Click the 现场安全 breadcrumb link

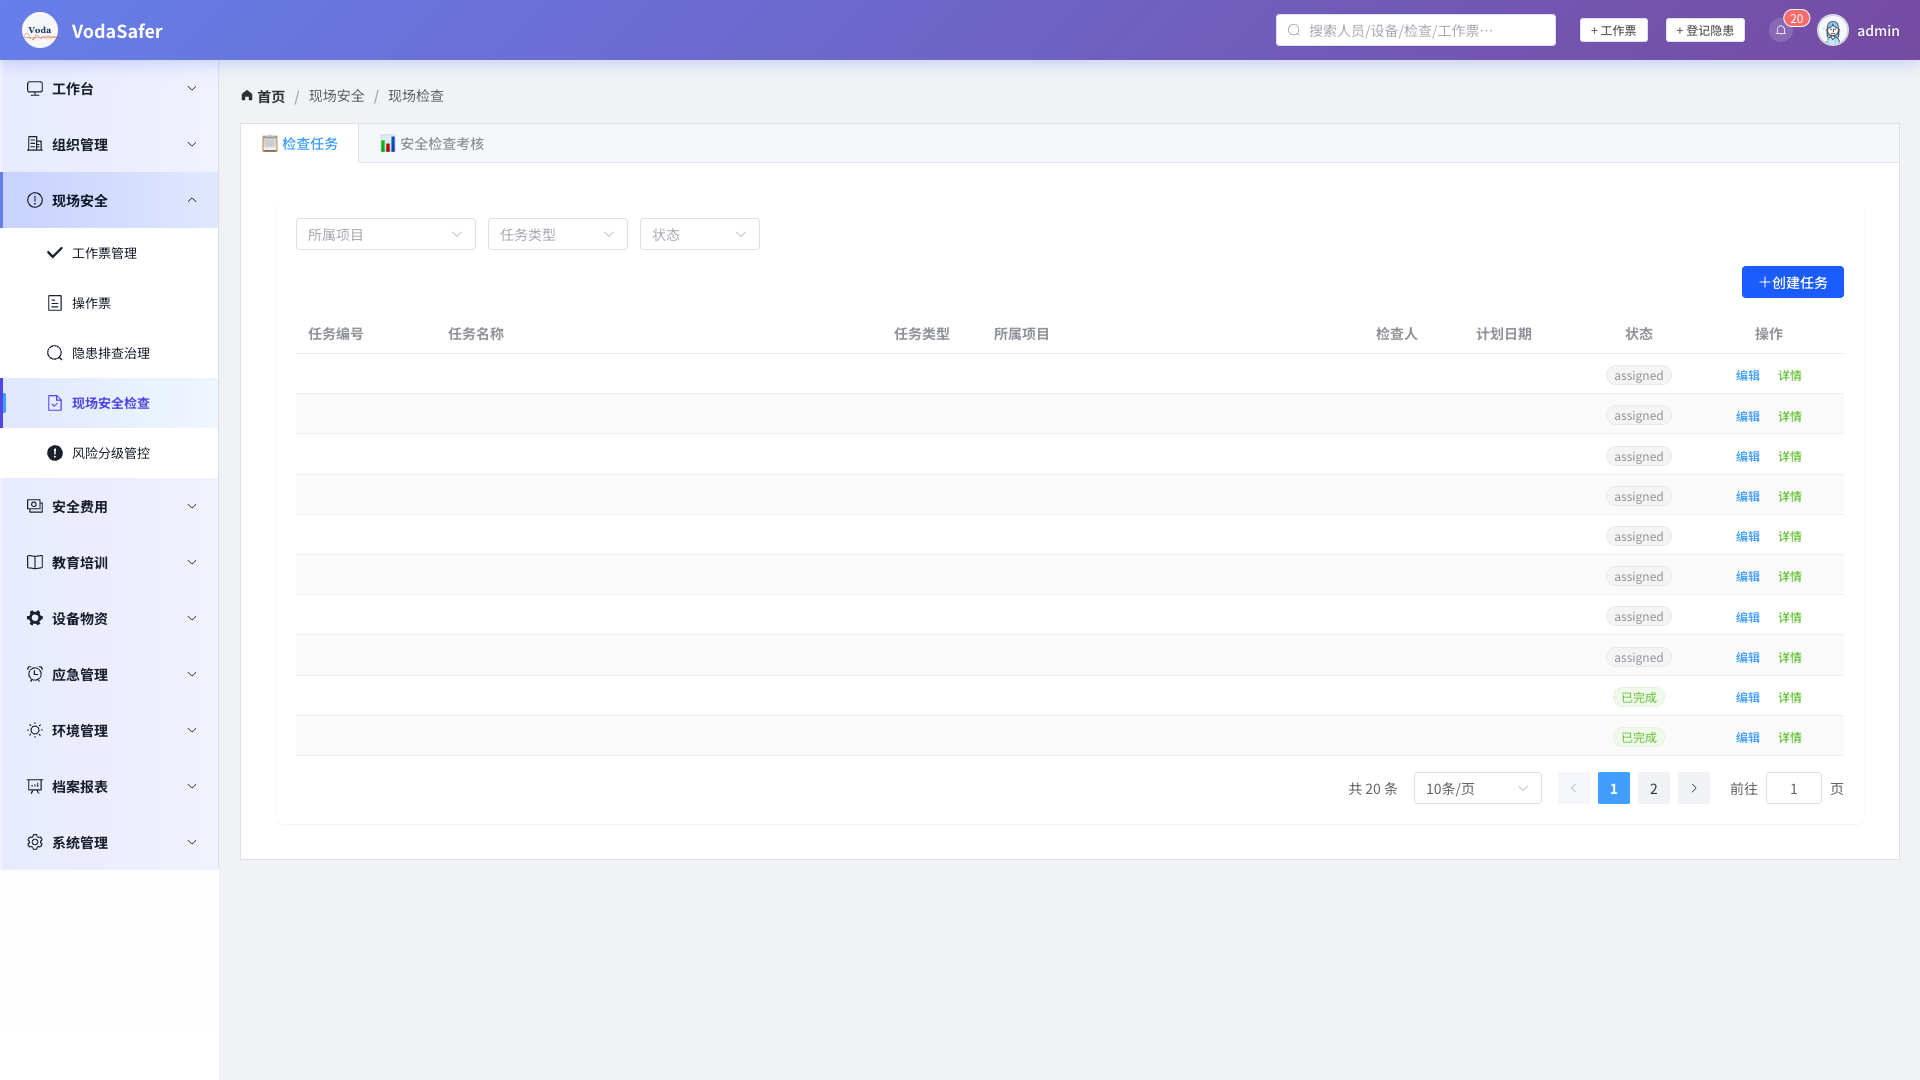click(x=337, y=96)
